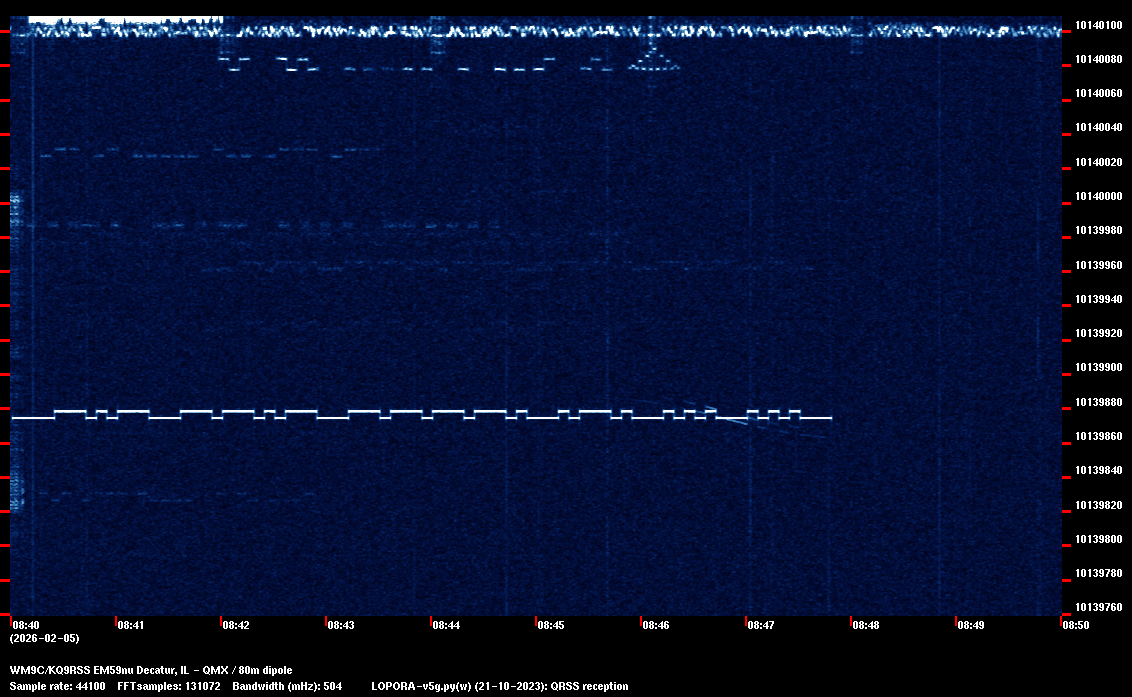
Task: Click the 10139940 frequency scale label
Action: tap(1098, 299)
